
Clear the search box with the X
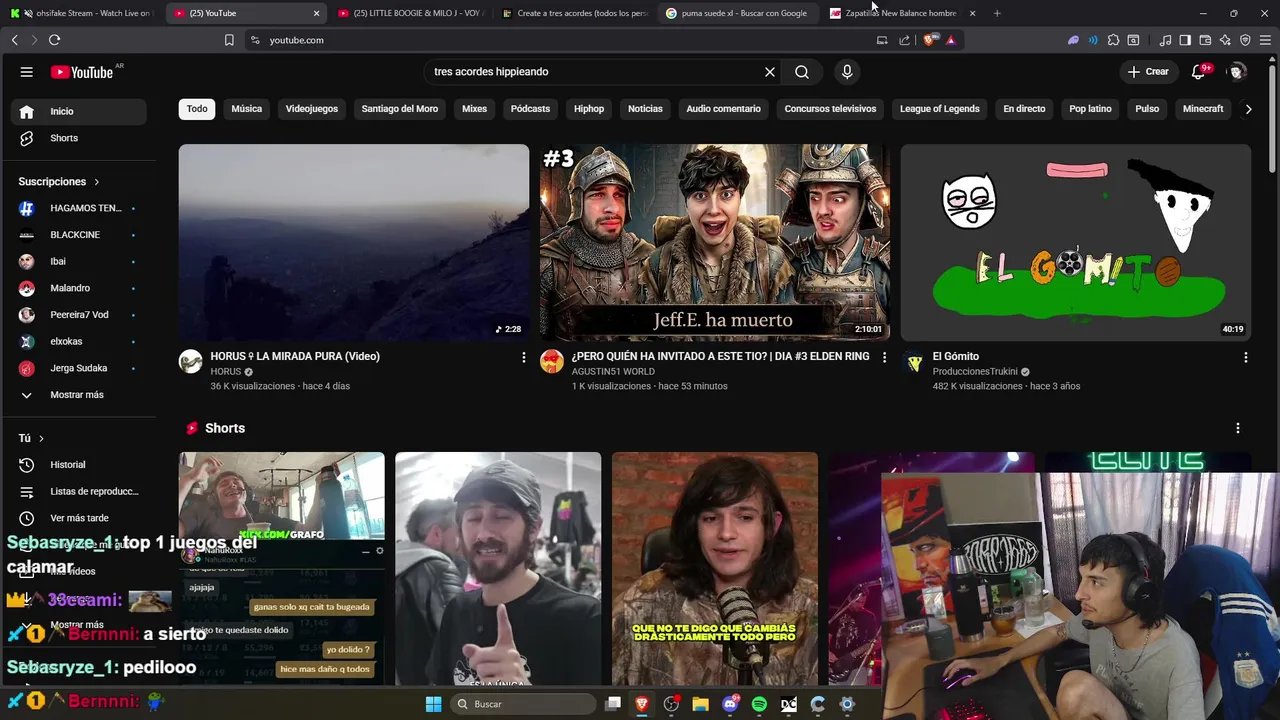[770, 72]
